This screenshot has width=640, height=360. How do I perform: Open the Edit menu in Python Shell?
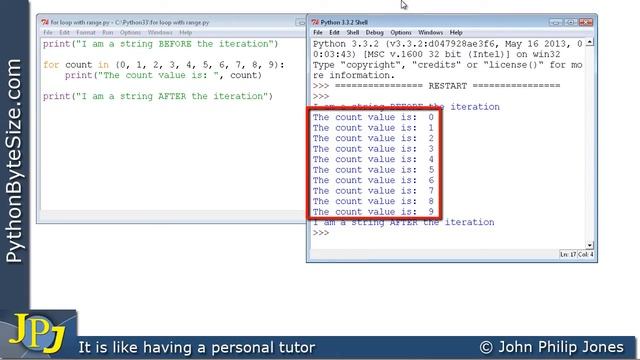tap(334, 32)
